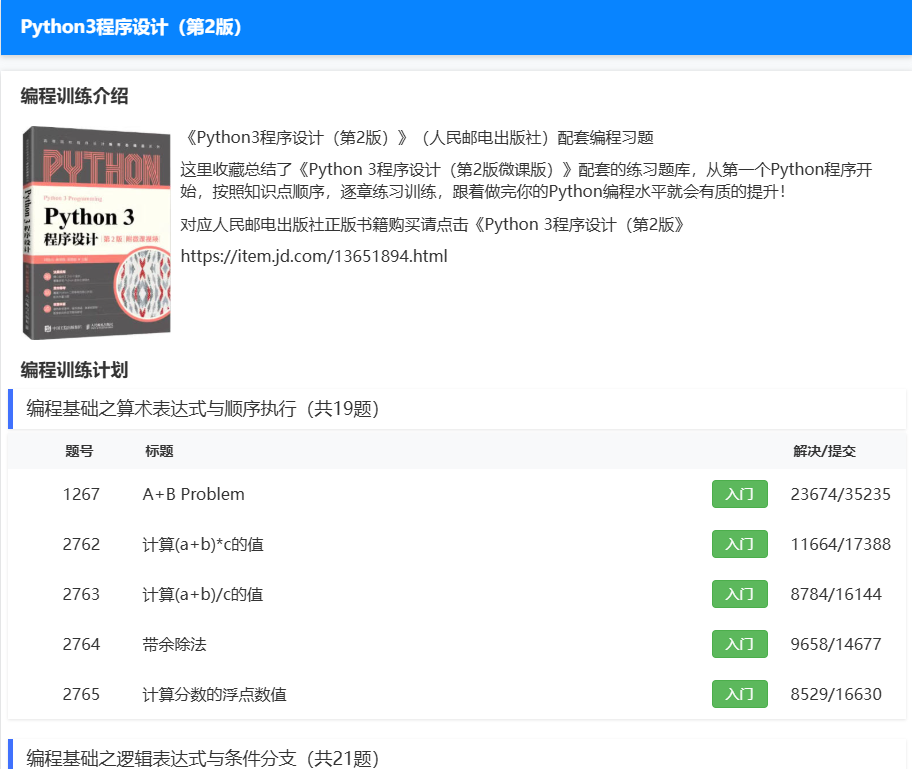This screenshot has height=769, width=912.
Task: Open problem 带余除法
Action: (174, 645)
